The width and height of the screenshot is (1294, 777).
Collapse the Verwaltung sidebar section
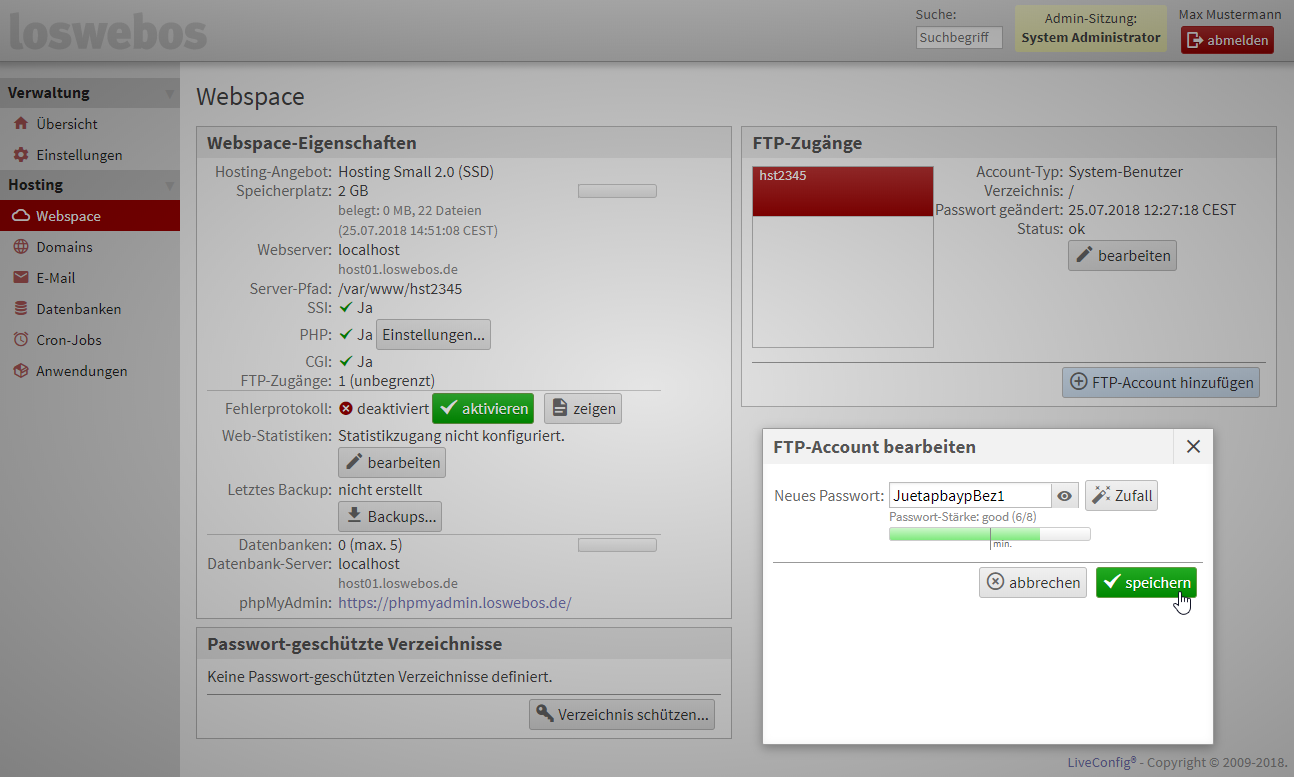169,94
